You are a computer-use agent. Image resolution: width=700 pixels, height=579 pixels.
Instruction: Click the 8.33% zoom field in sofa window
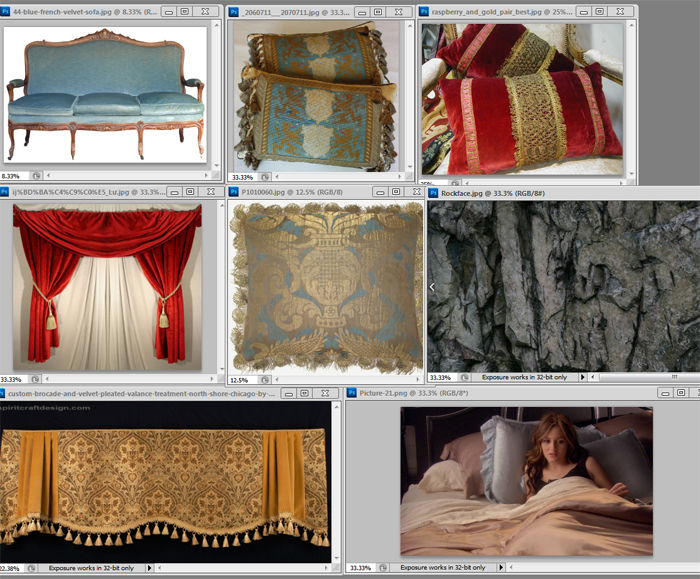click(x=15, y=176)
